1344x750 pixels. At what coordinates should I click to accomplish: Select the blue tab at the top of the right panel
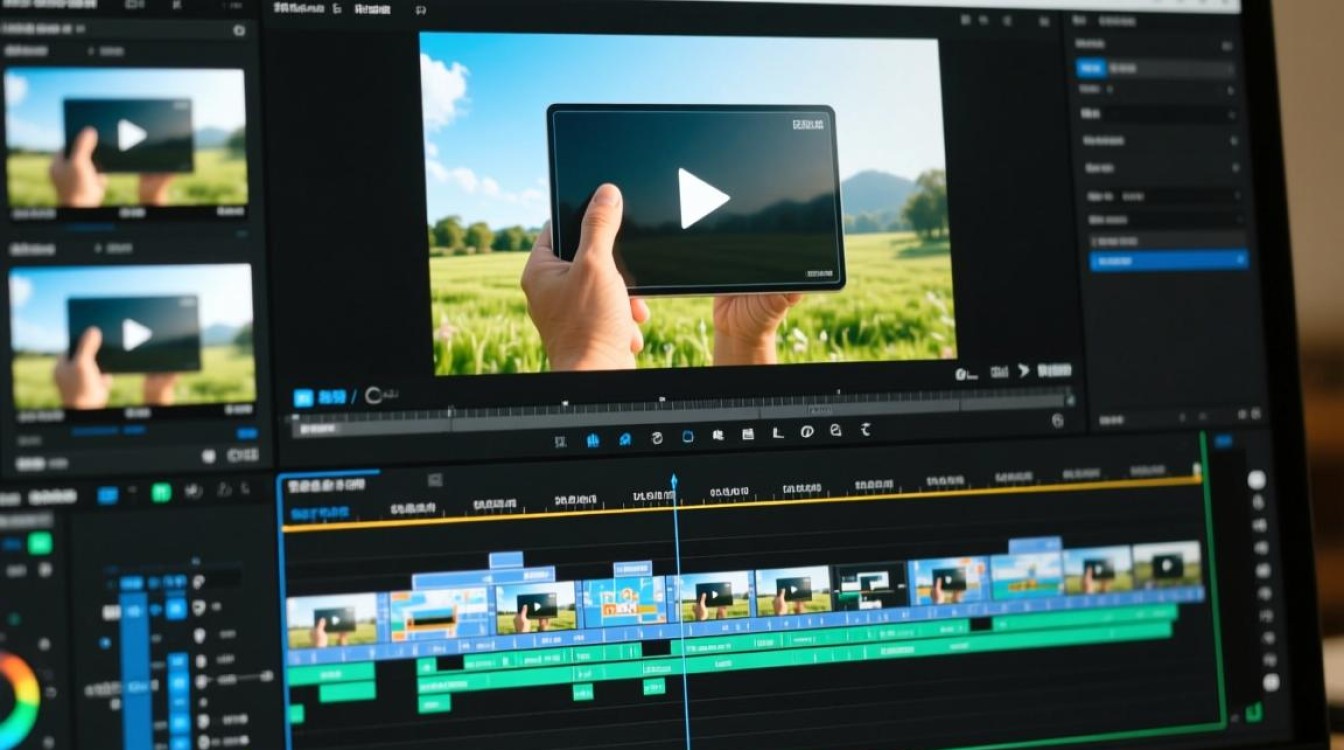[x=1090, y=68]
